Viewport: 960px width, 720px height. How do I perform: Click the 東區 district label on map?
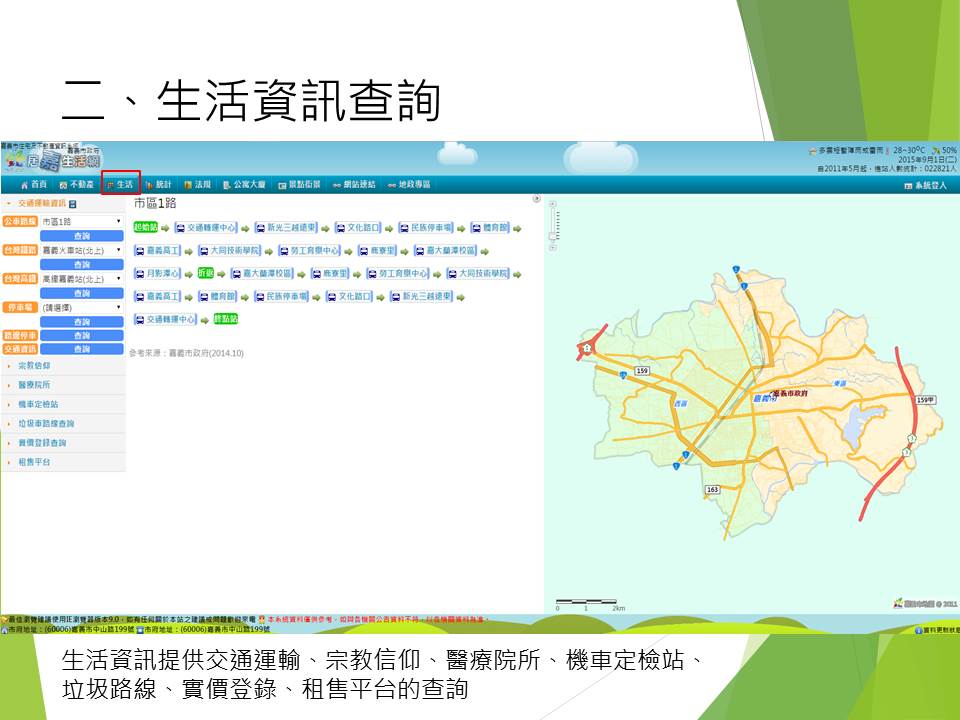pyautogui.click(x=839, y=383)
